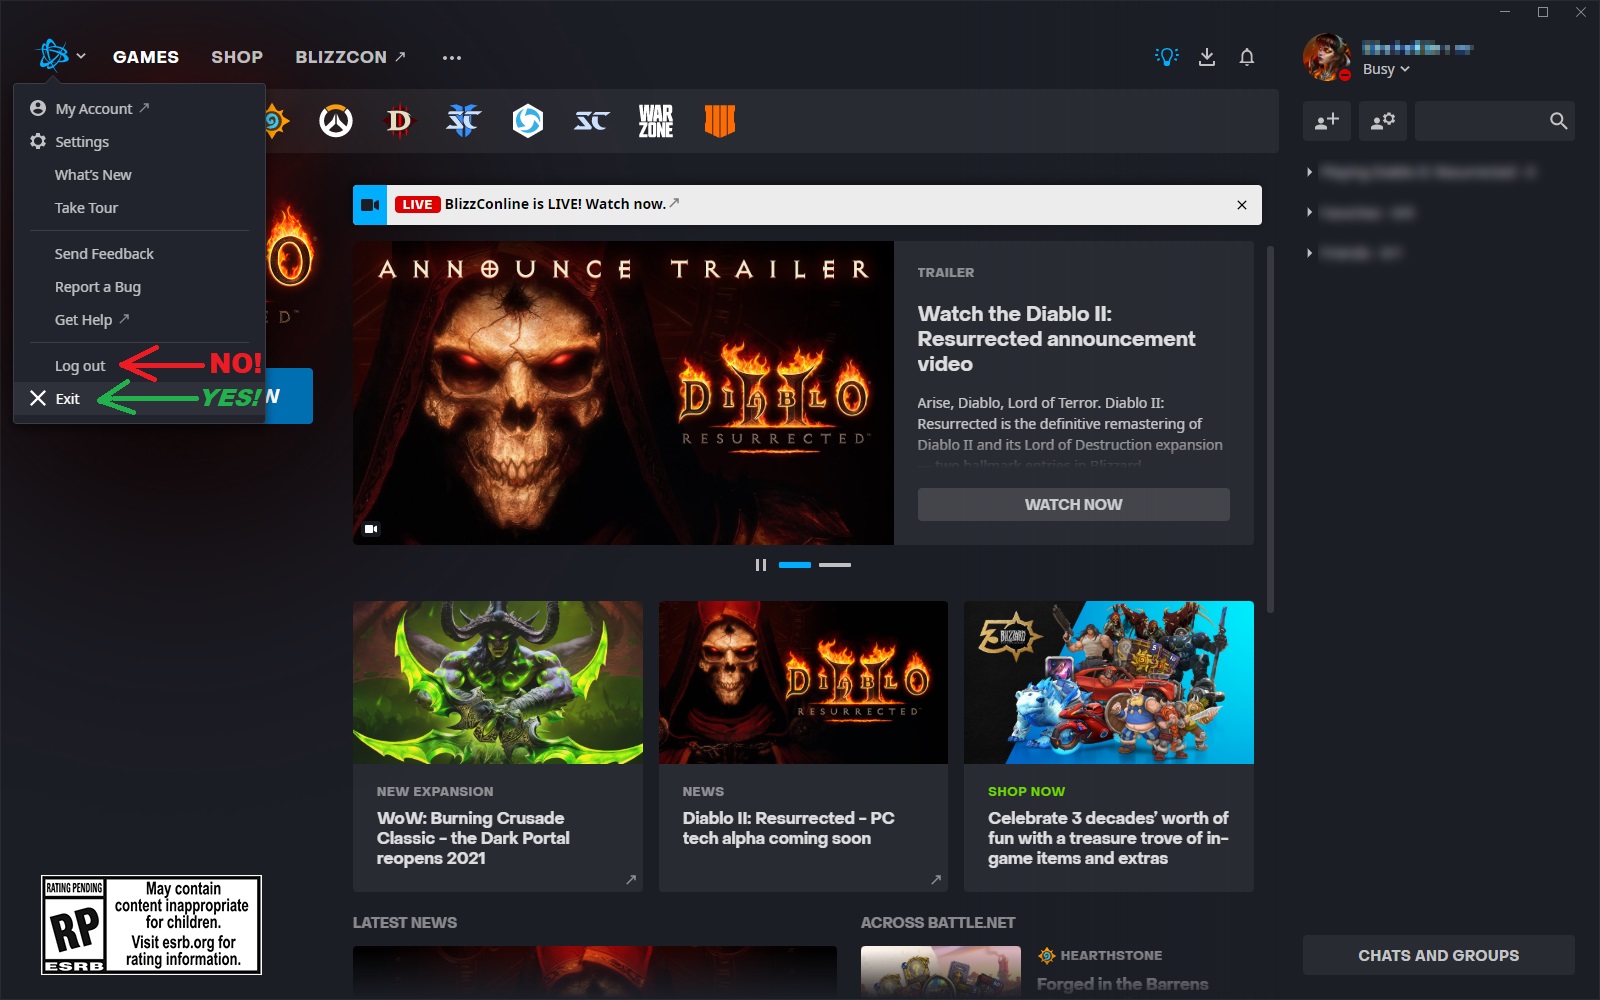Open the lightbulb tips icon
1600x1000 pixels.
1167,57
